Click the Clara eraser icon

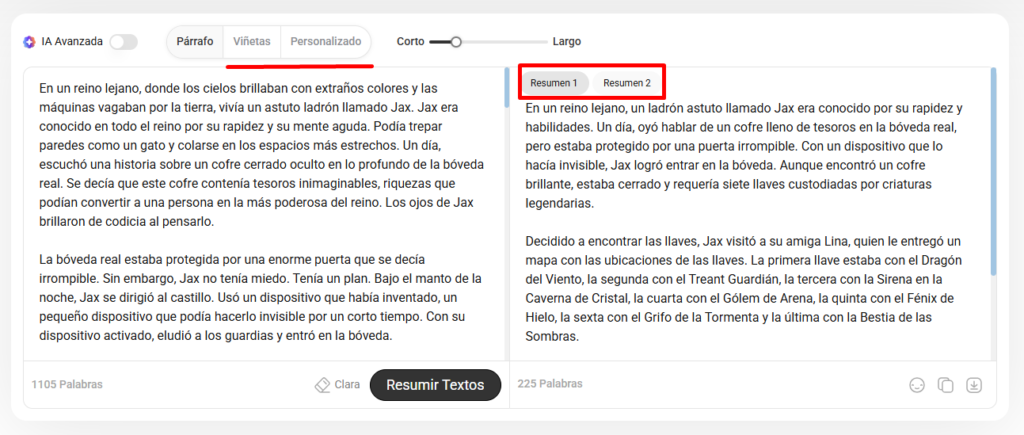click(x=322, y=385)
